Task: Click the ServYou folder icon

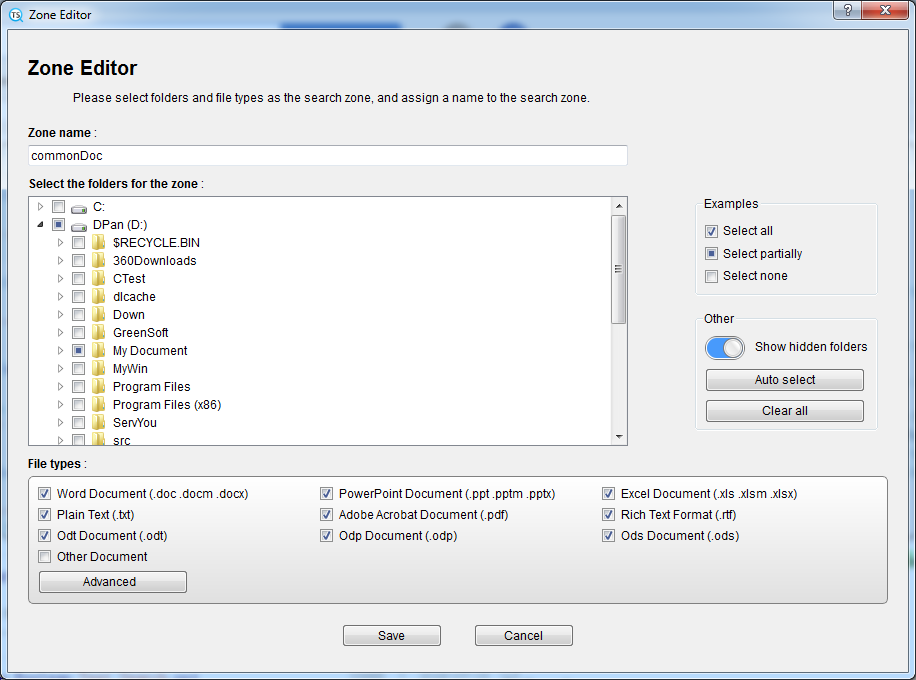Action: pyautogui.click(x=98, y=423)
